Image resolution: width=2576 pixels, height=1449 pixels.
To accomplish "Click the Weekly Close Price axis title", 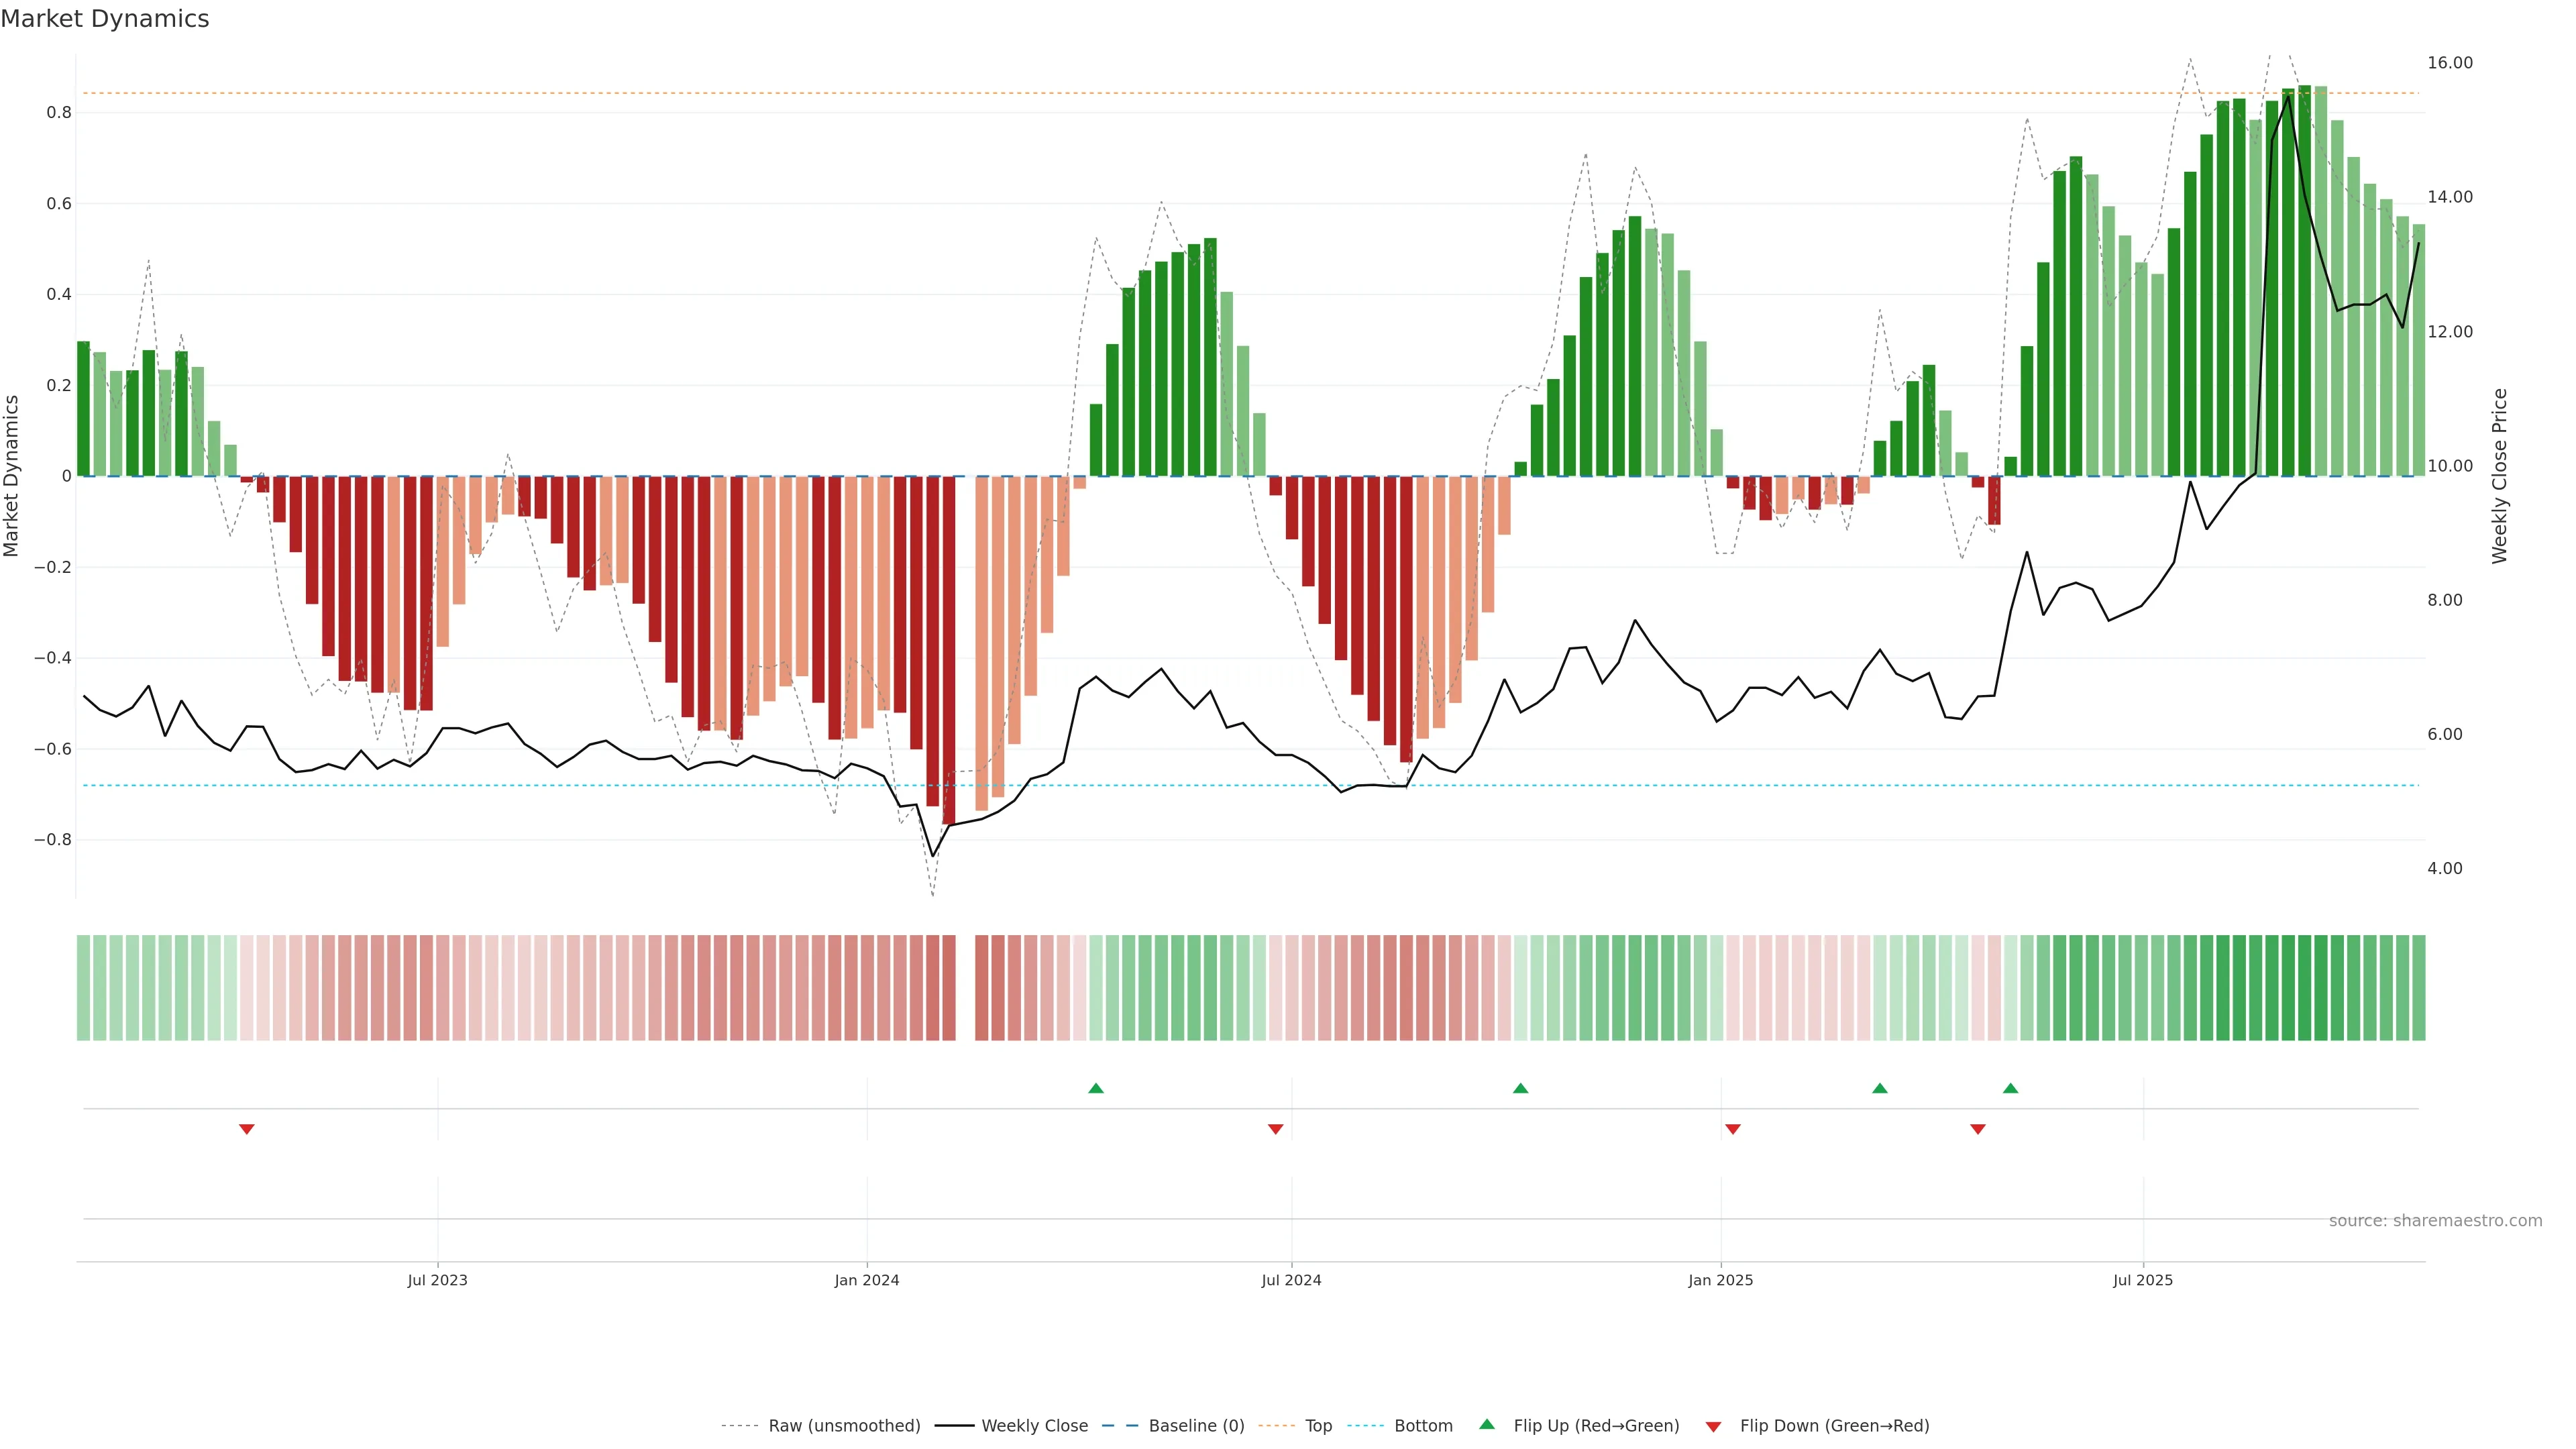I will [2499, 476].
